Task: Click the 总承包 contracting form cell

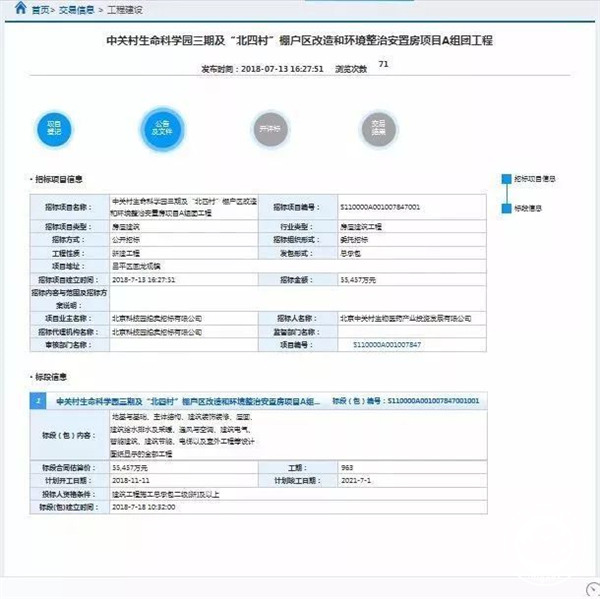Action: pos(412,253)
